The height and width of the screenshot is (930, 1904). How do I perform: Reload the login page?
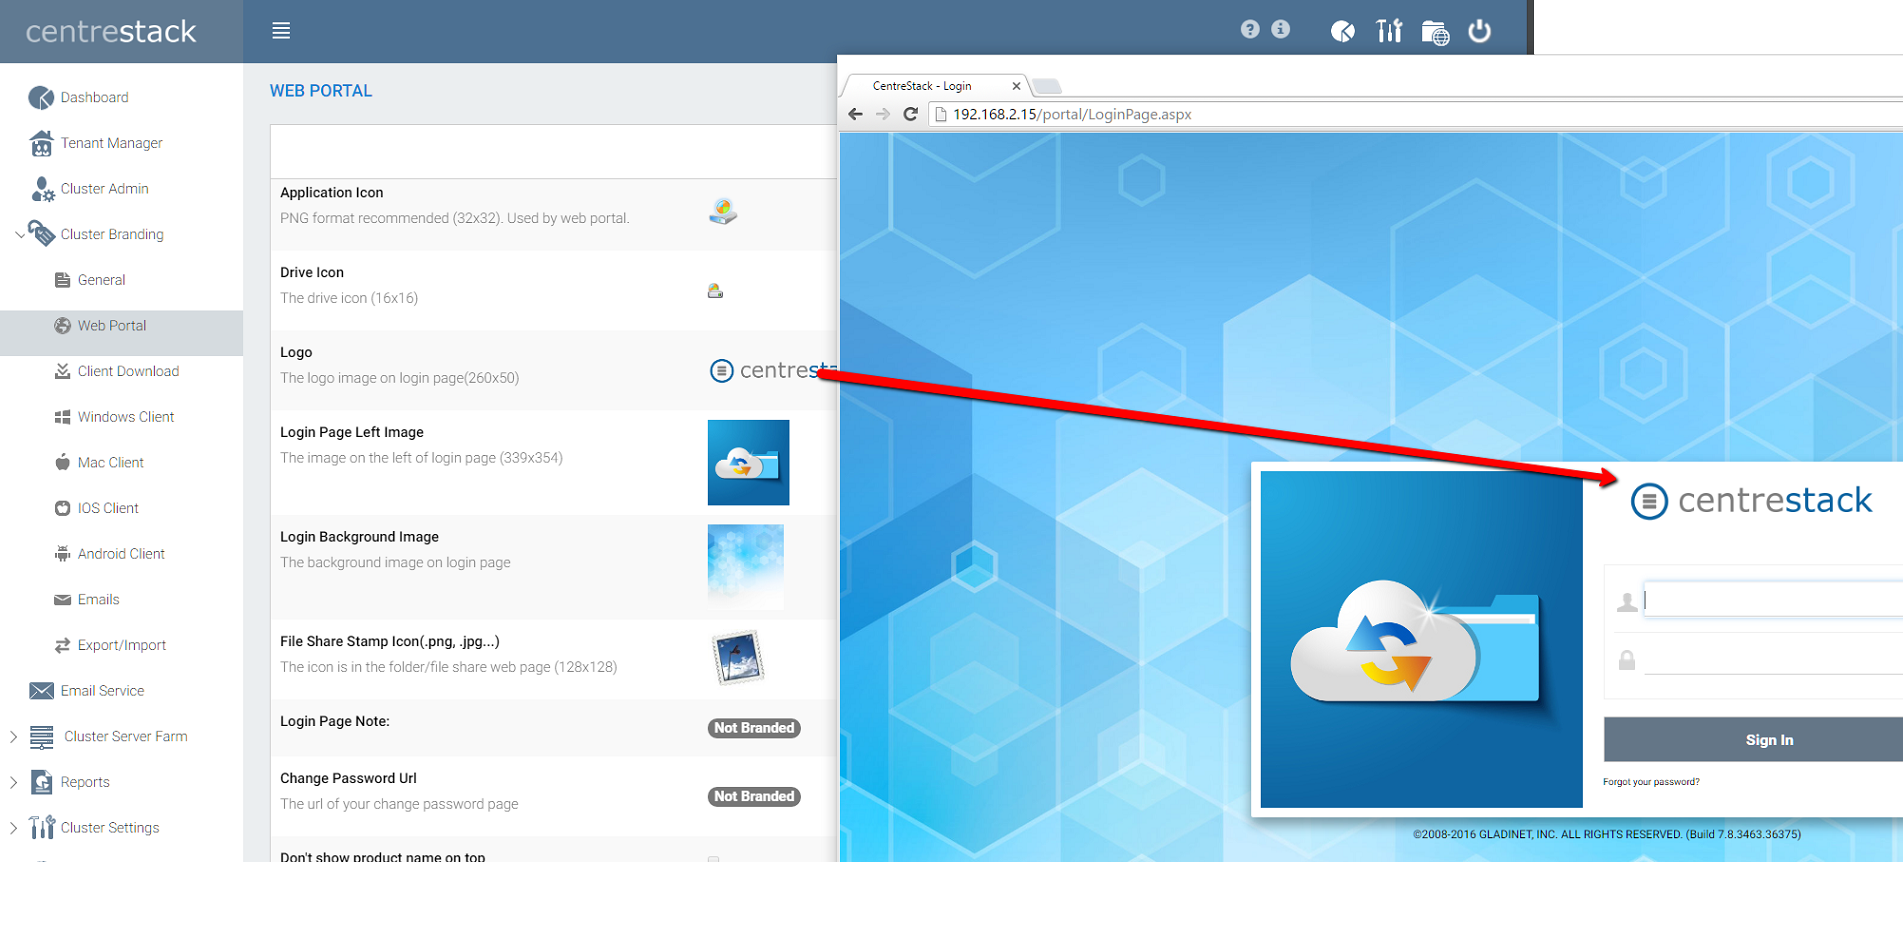(911, 114)
